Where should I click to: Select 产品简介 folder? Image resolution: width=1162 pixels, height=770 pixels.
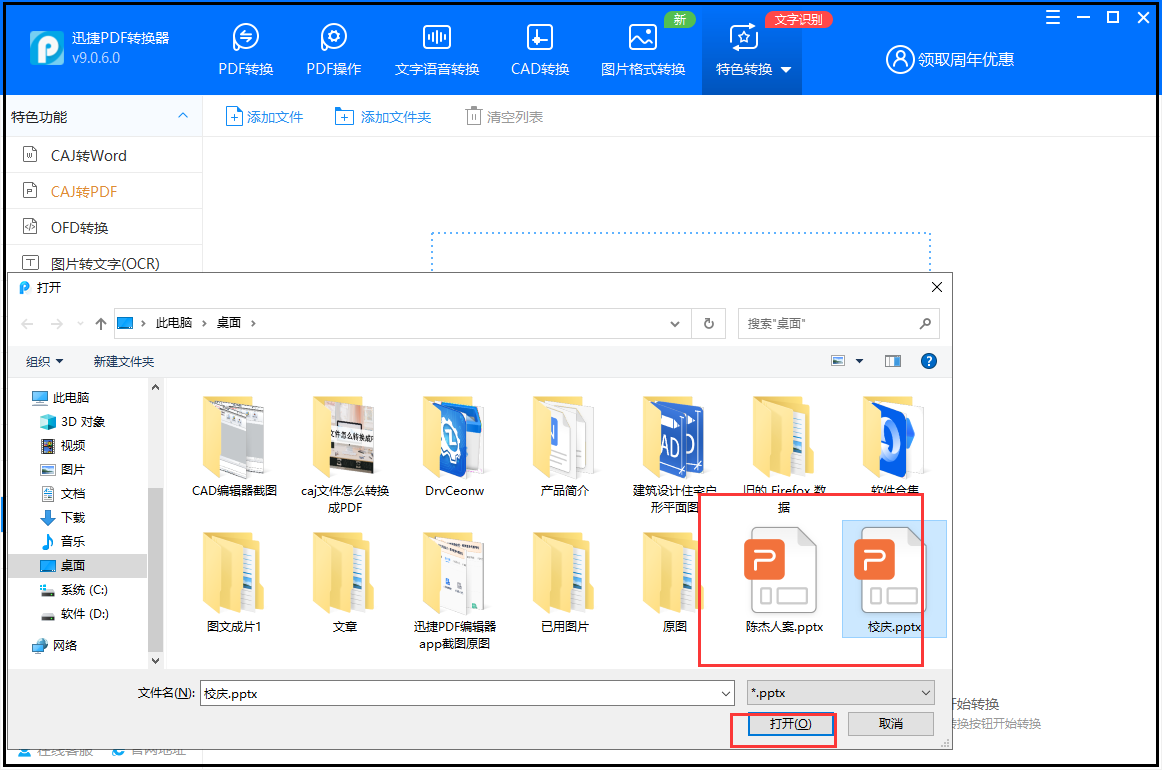click(565, 448)
